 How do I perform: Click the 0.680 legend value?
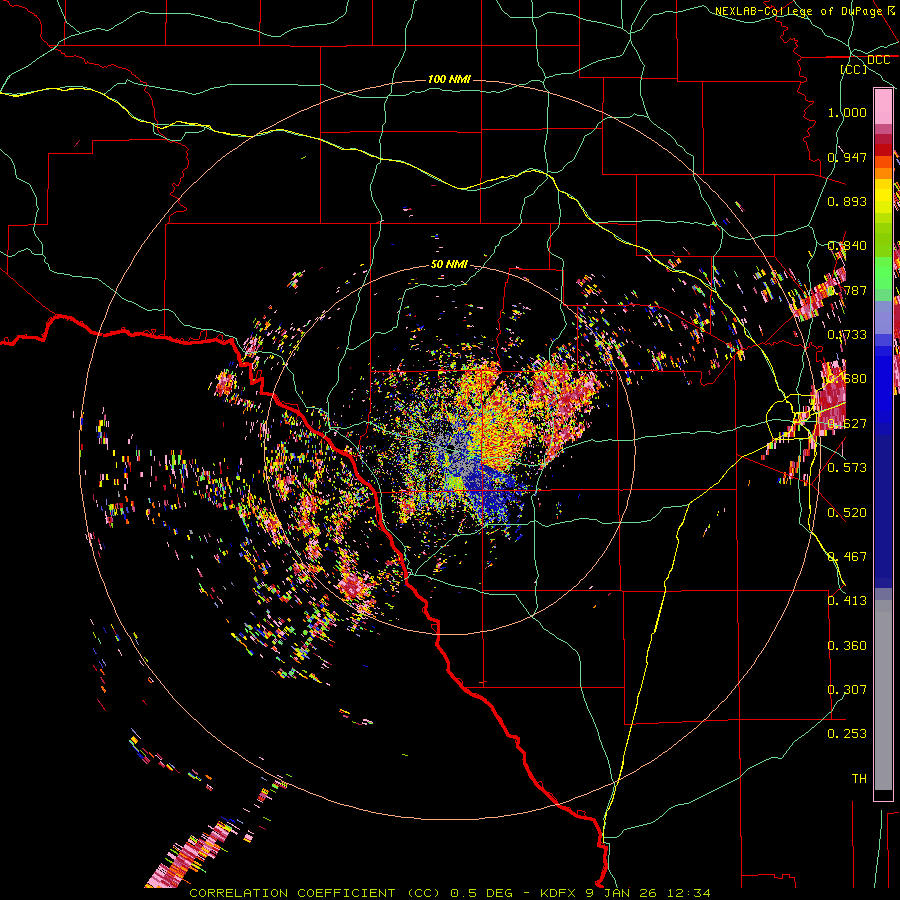847,379
